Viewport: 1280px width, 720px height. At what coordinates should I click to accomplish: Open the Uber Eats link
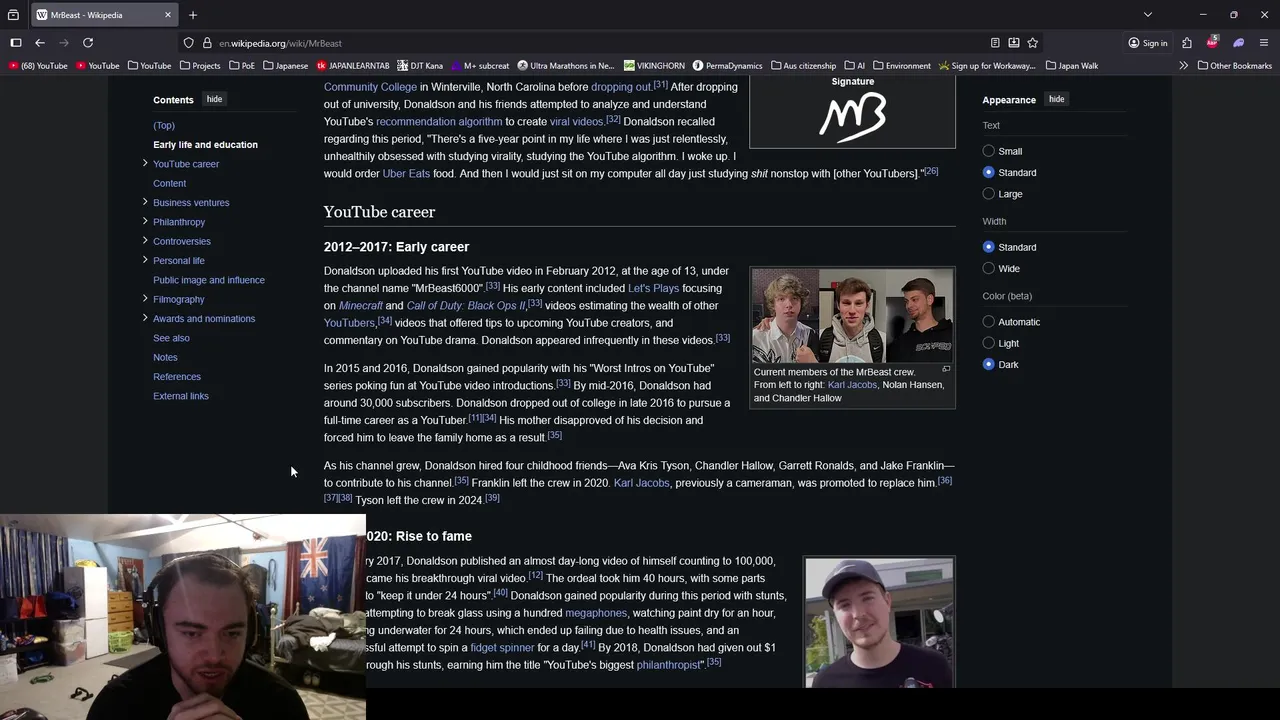406,174
